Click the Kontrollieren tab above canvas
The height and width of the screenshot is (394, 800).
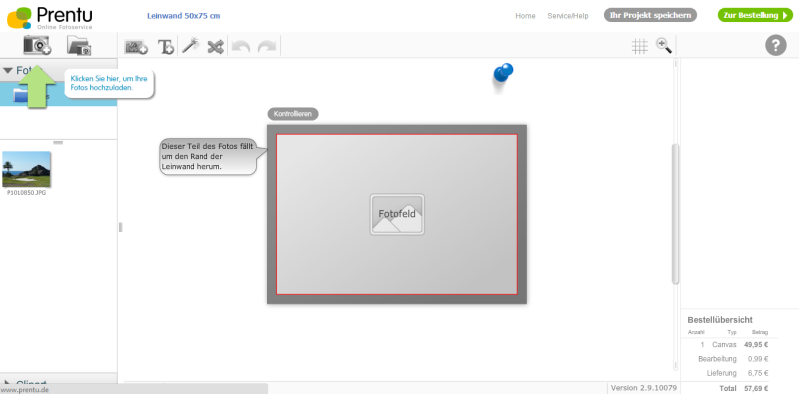click(293, 114)
